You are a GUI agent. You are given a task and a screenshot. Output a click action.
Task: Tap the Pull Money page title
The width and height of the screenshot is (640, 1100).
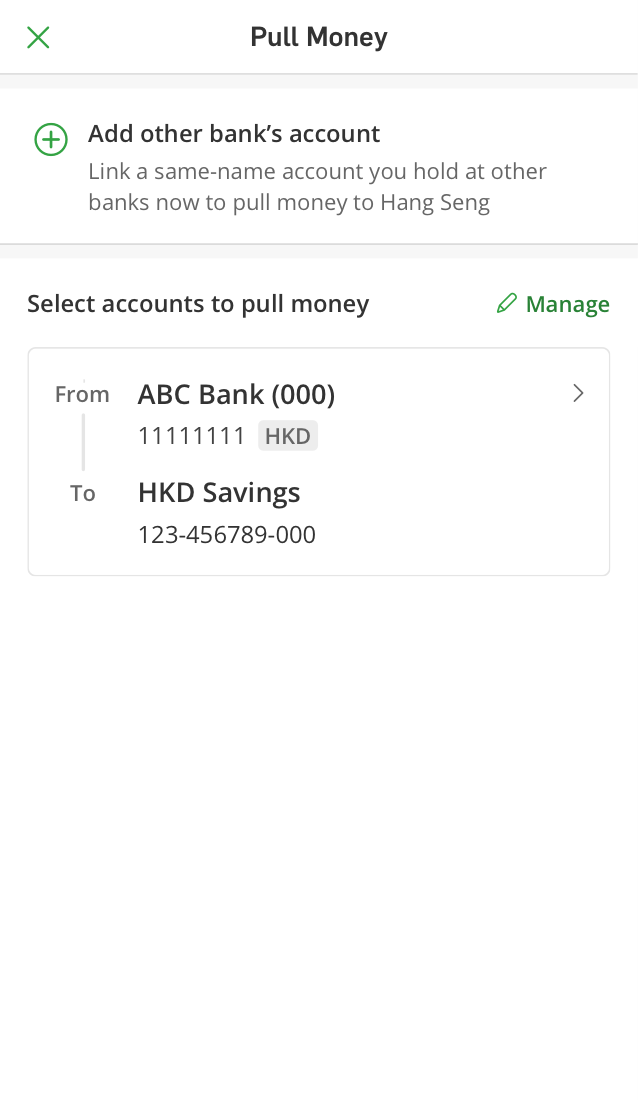pos(319,38)
